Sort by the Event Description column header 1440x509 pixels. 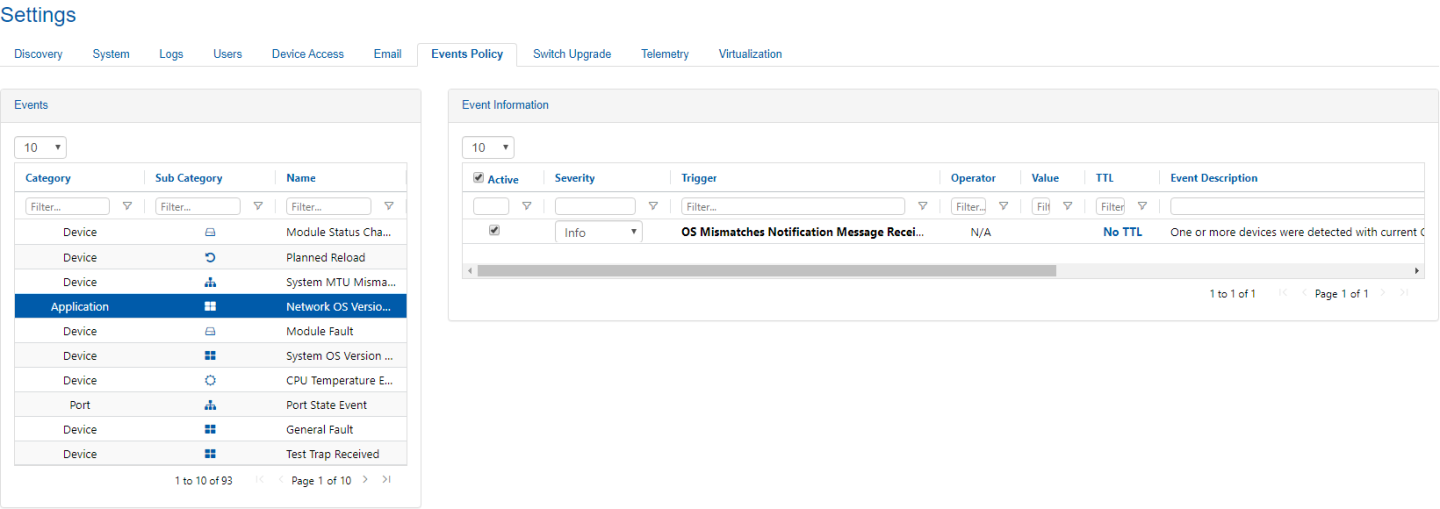pos(1213,178)
